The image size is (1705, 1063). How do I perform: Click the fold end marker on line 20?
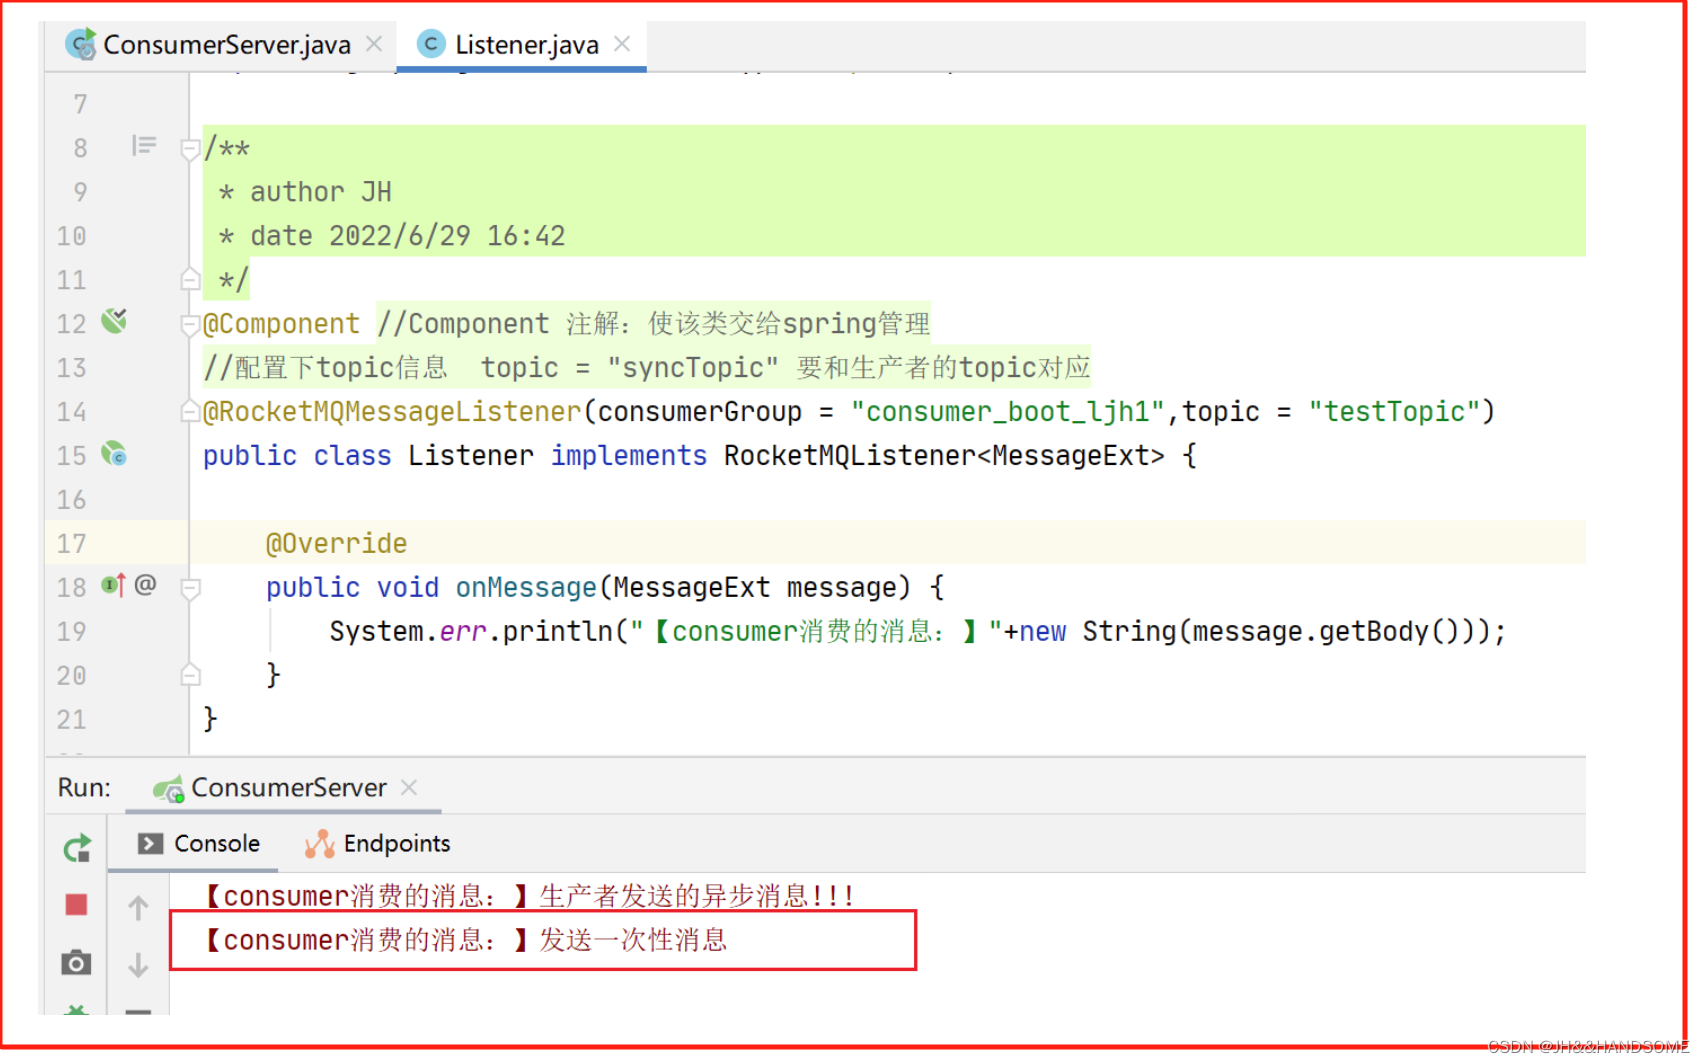(x=190, y=675)
